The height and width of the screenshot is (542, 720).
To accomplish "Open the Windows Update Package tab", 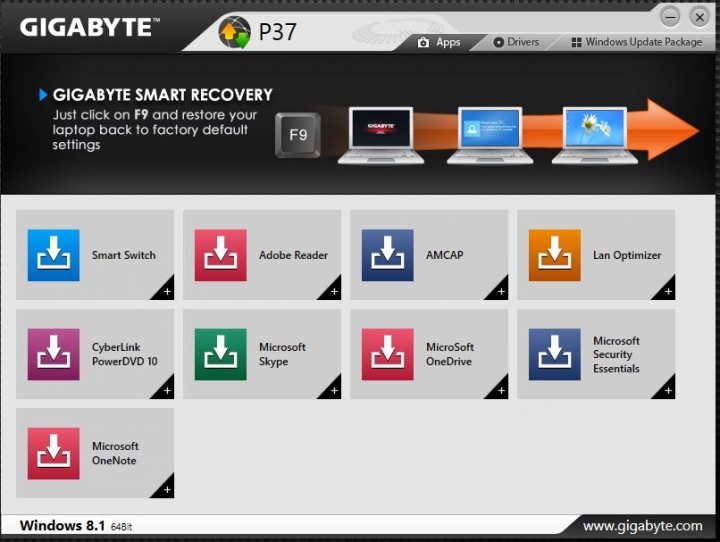I will pos(636,42).
